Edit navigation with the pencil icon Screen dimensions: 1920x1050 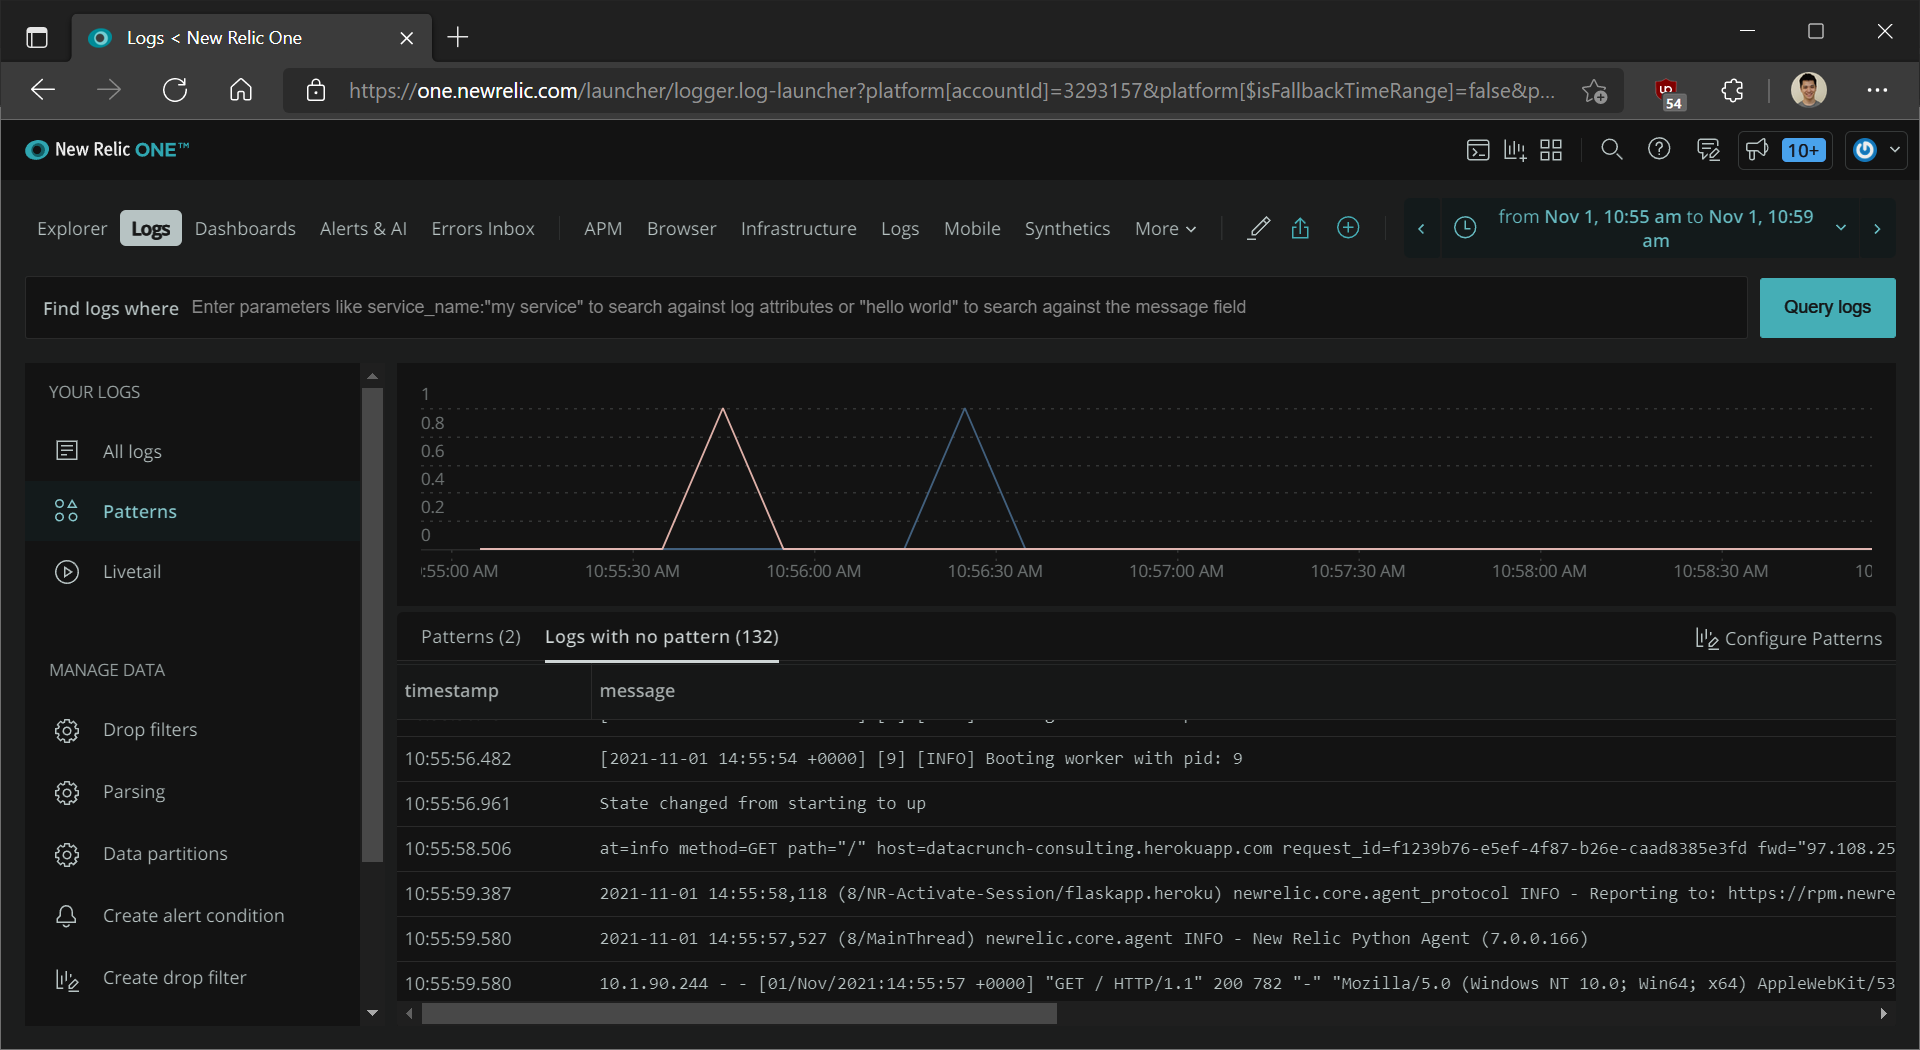click(x=1259, y=229)
